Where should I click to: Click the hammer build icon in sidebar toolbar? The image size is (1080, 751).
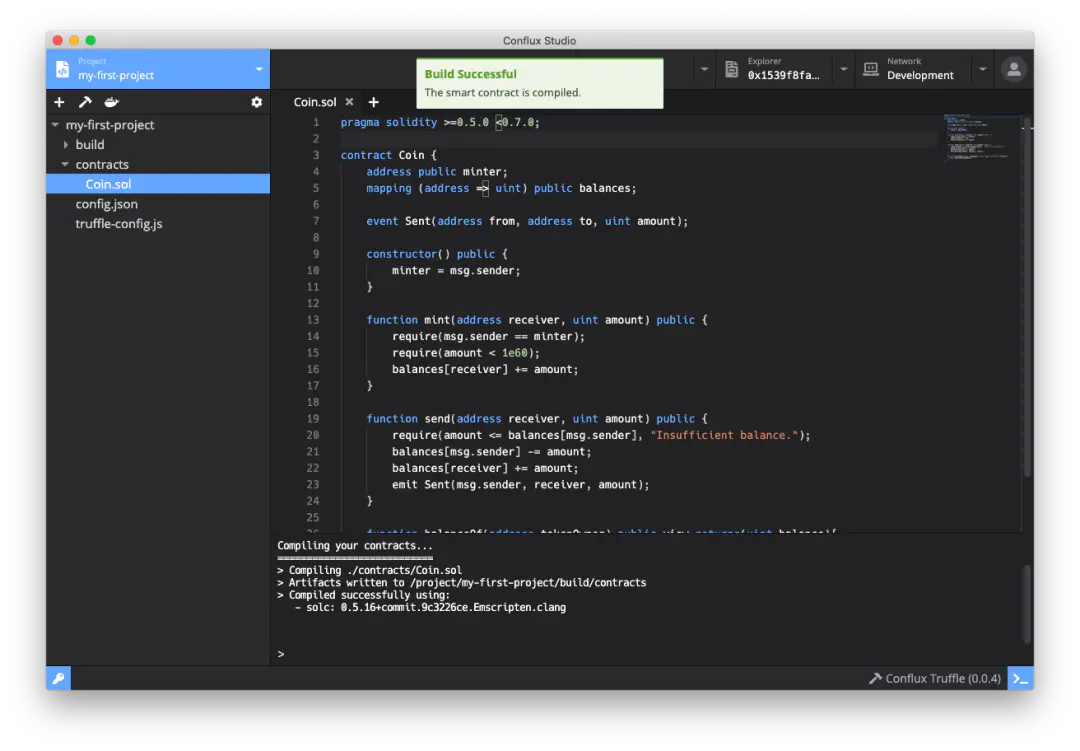(85, 102)
